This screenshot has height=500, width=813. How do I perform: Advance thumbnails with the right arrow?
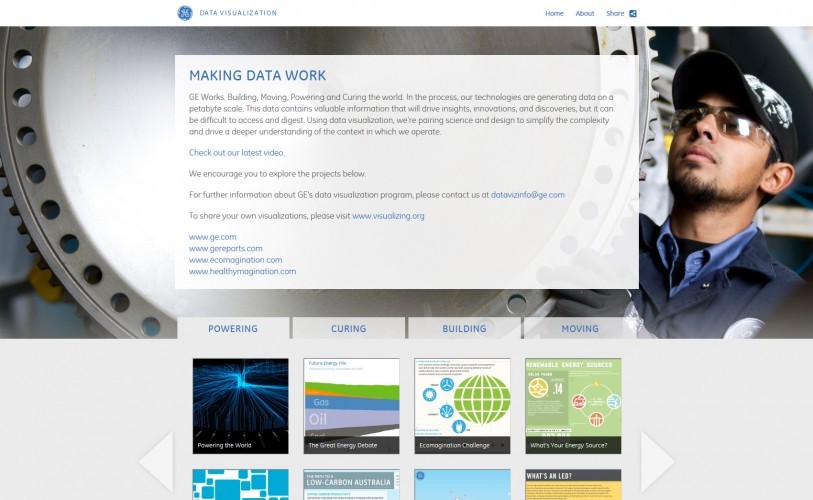coord(658,461)
